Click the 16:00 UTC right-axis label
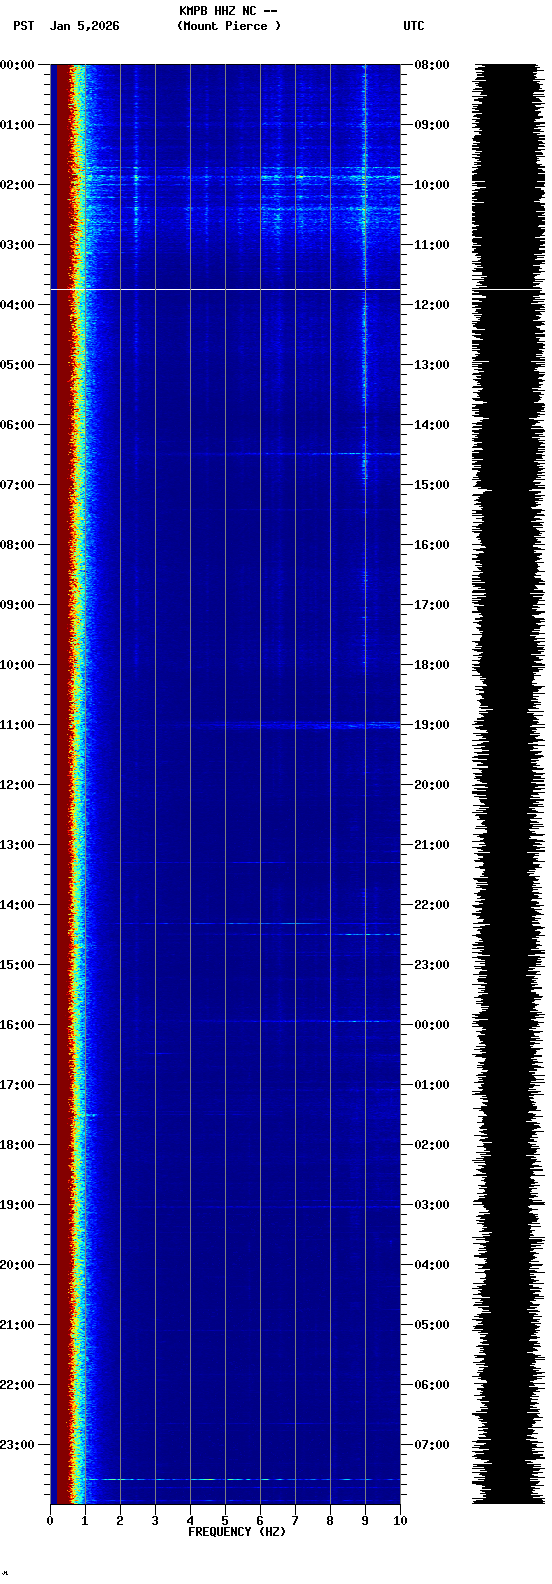 tap(432, 545)
